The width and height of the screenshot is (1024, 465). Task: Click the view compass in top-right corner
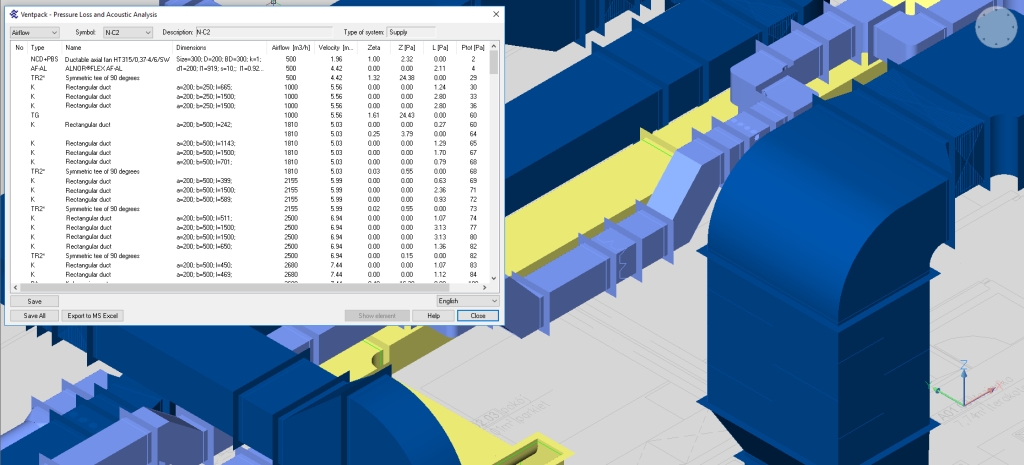(x=995, y=29)
